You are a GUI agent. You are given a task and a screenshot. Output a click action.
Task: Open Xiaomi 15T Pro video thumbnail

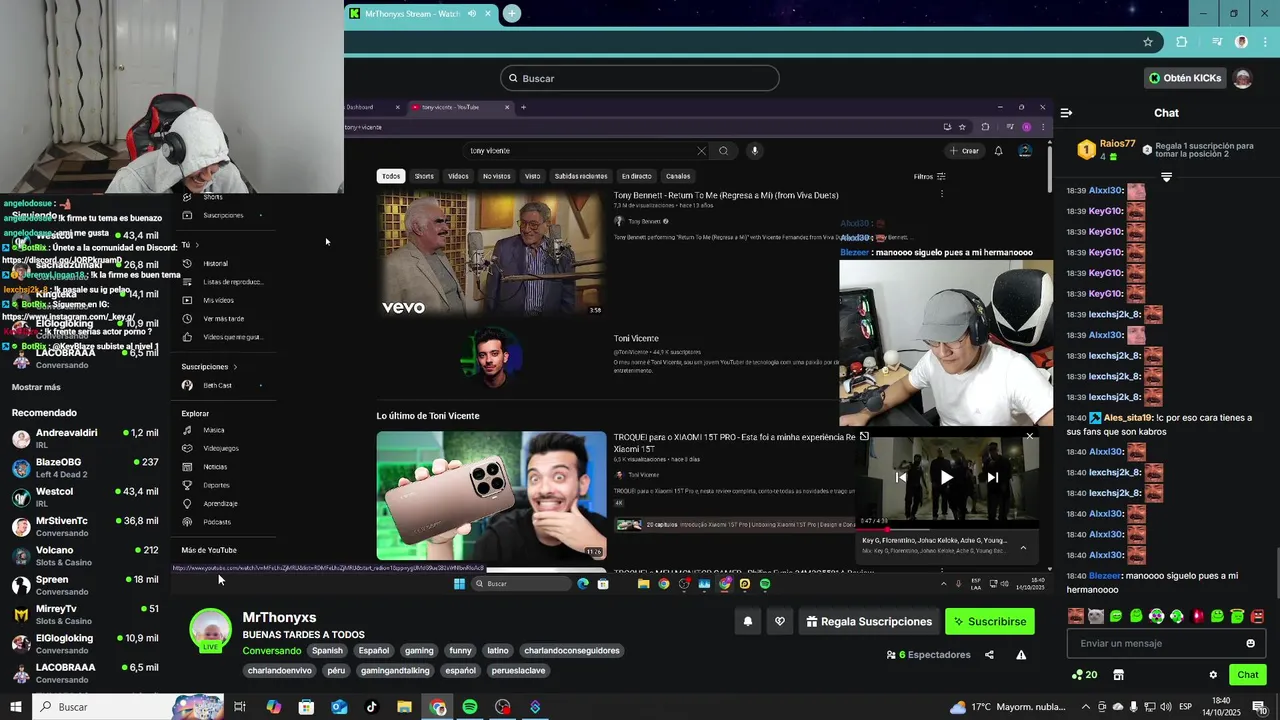(491, 495)
